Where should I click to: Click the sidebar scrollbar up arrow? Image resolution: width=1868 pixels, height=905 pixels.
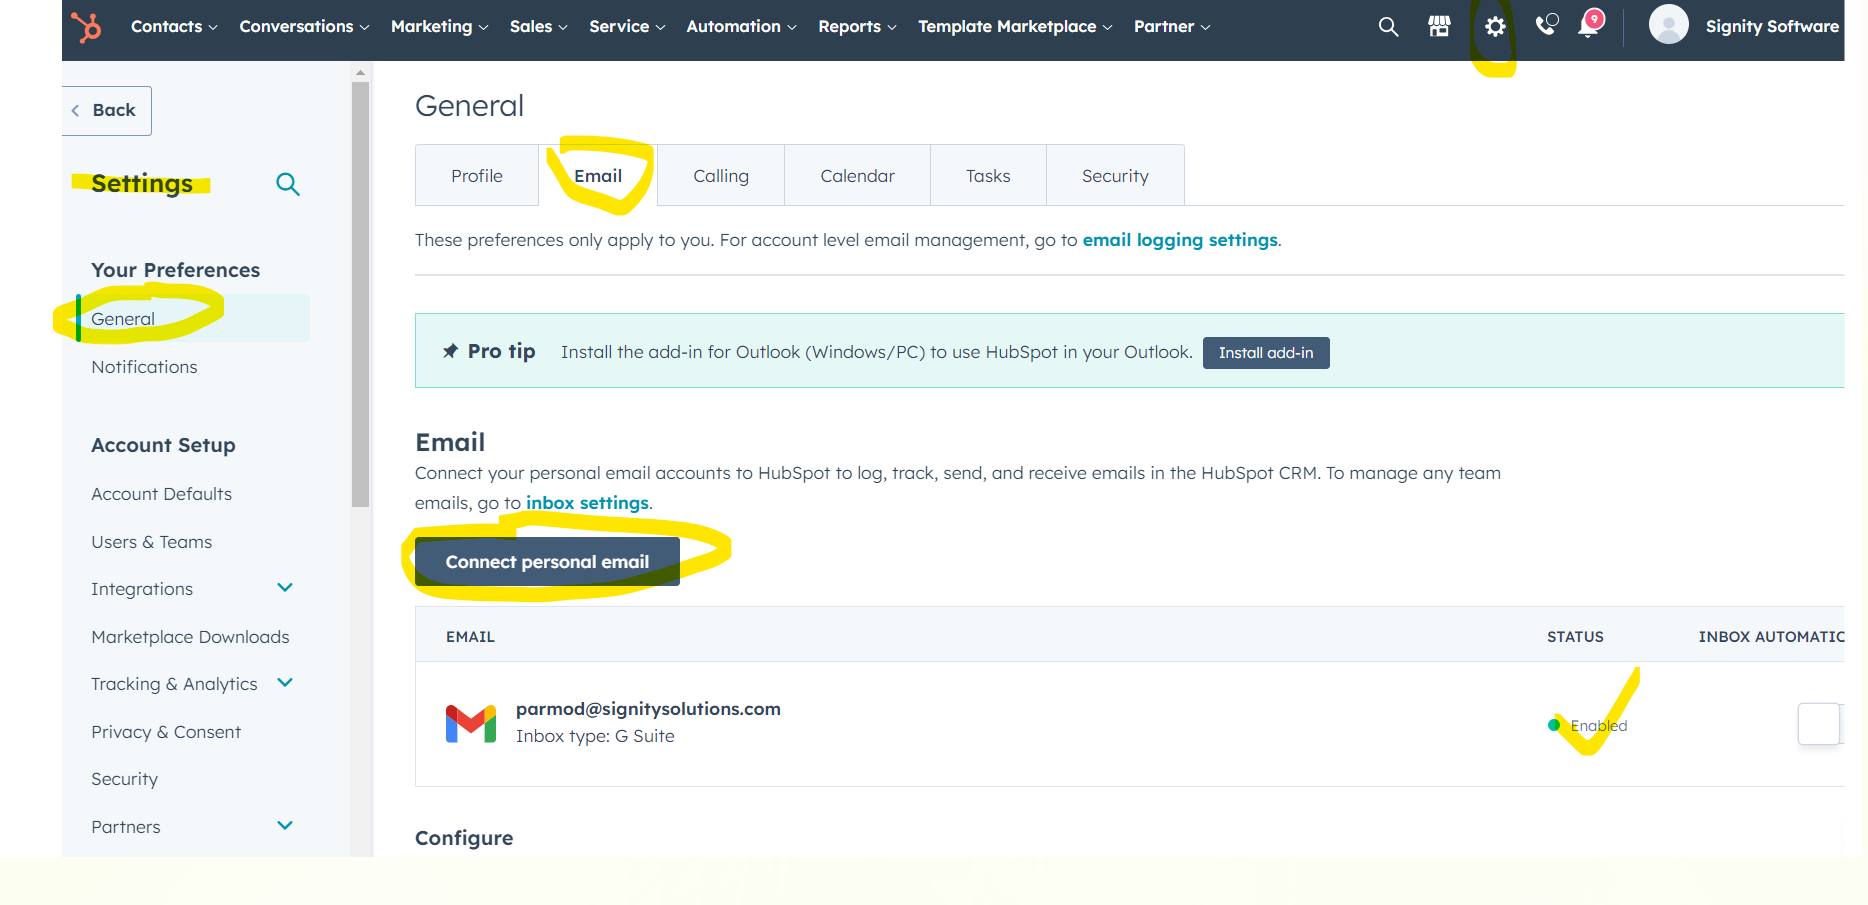click(x=361, y=72)
